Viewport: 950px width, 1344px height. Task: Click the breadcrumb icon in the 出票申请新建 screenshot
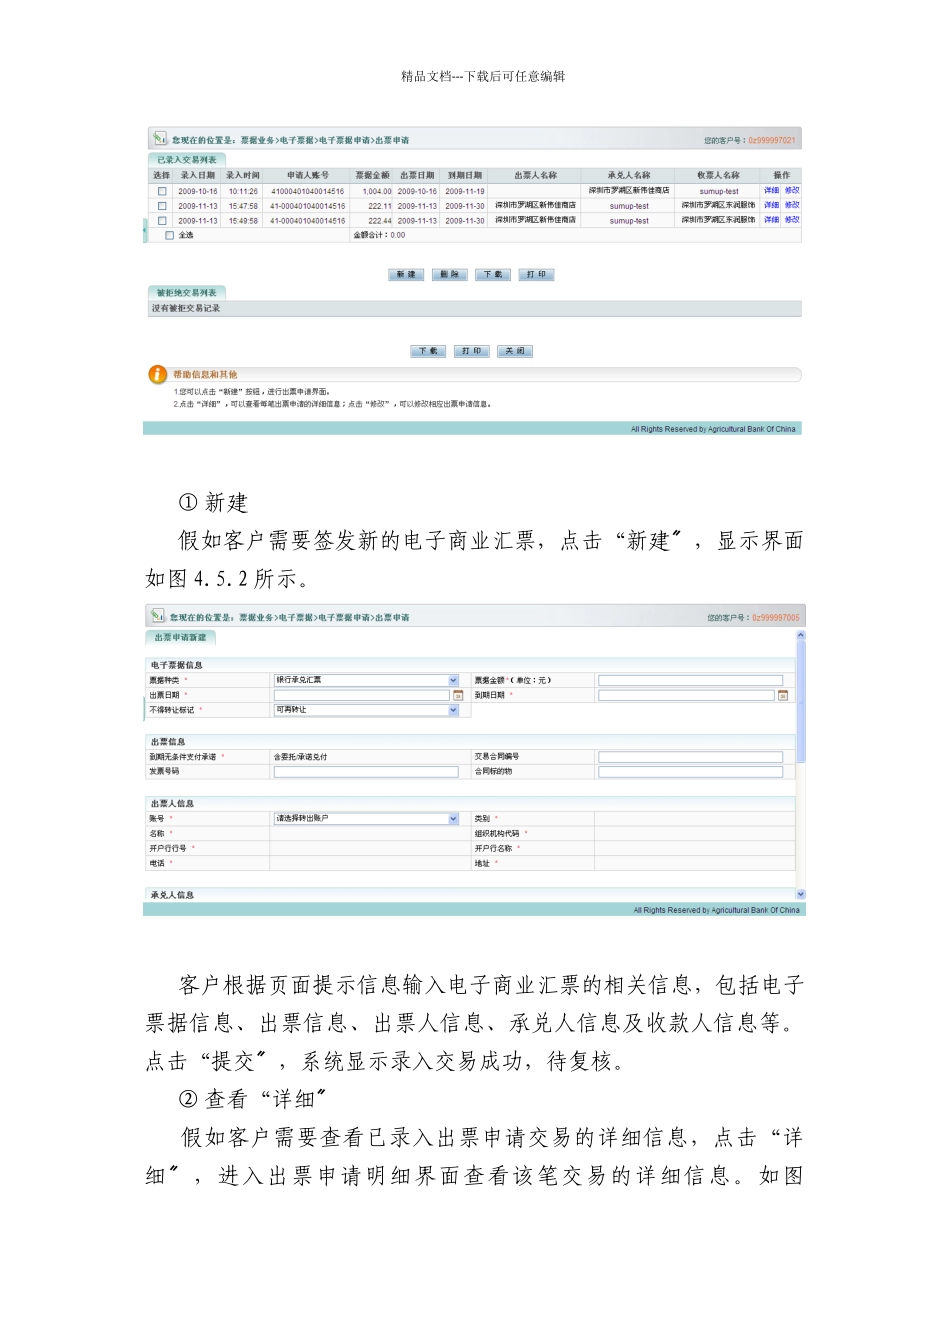(158, 616)
